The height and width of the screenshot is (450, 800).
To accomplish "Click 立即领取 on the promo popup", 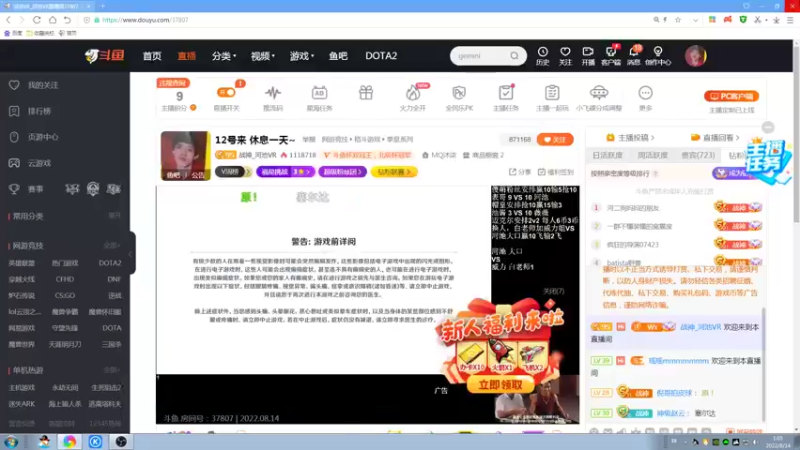I will (x=500, y=385).
